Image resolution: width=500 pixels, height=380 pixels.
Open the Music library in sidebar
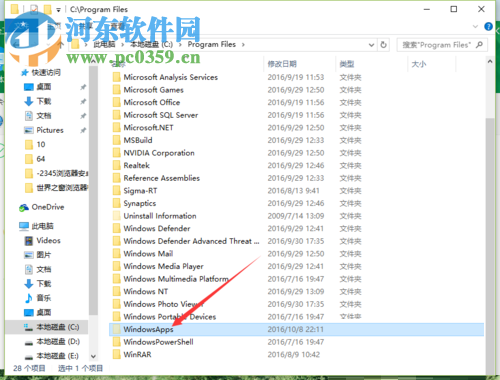pos(38,298)
